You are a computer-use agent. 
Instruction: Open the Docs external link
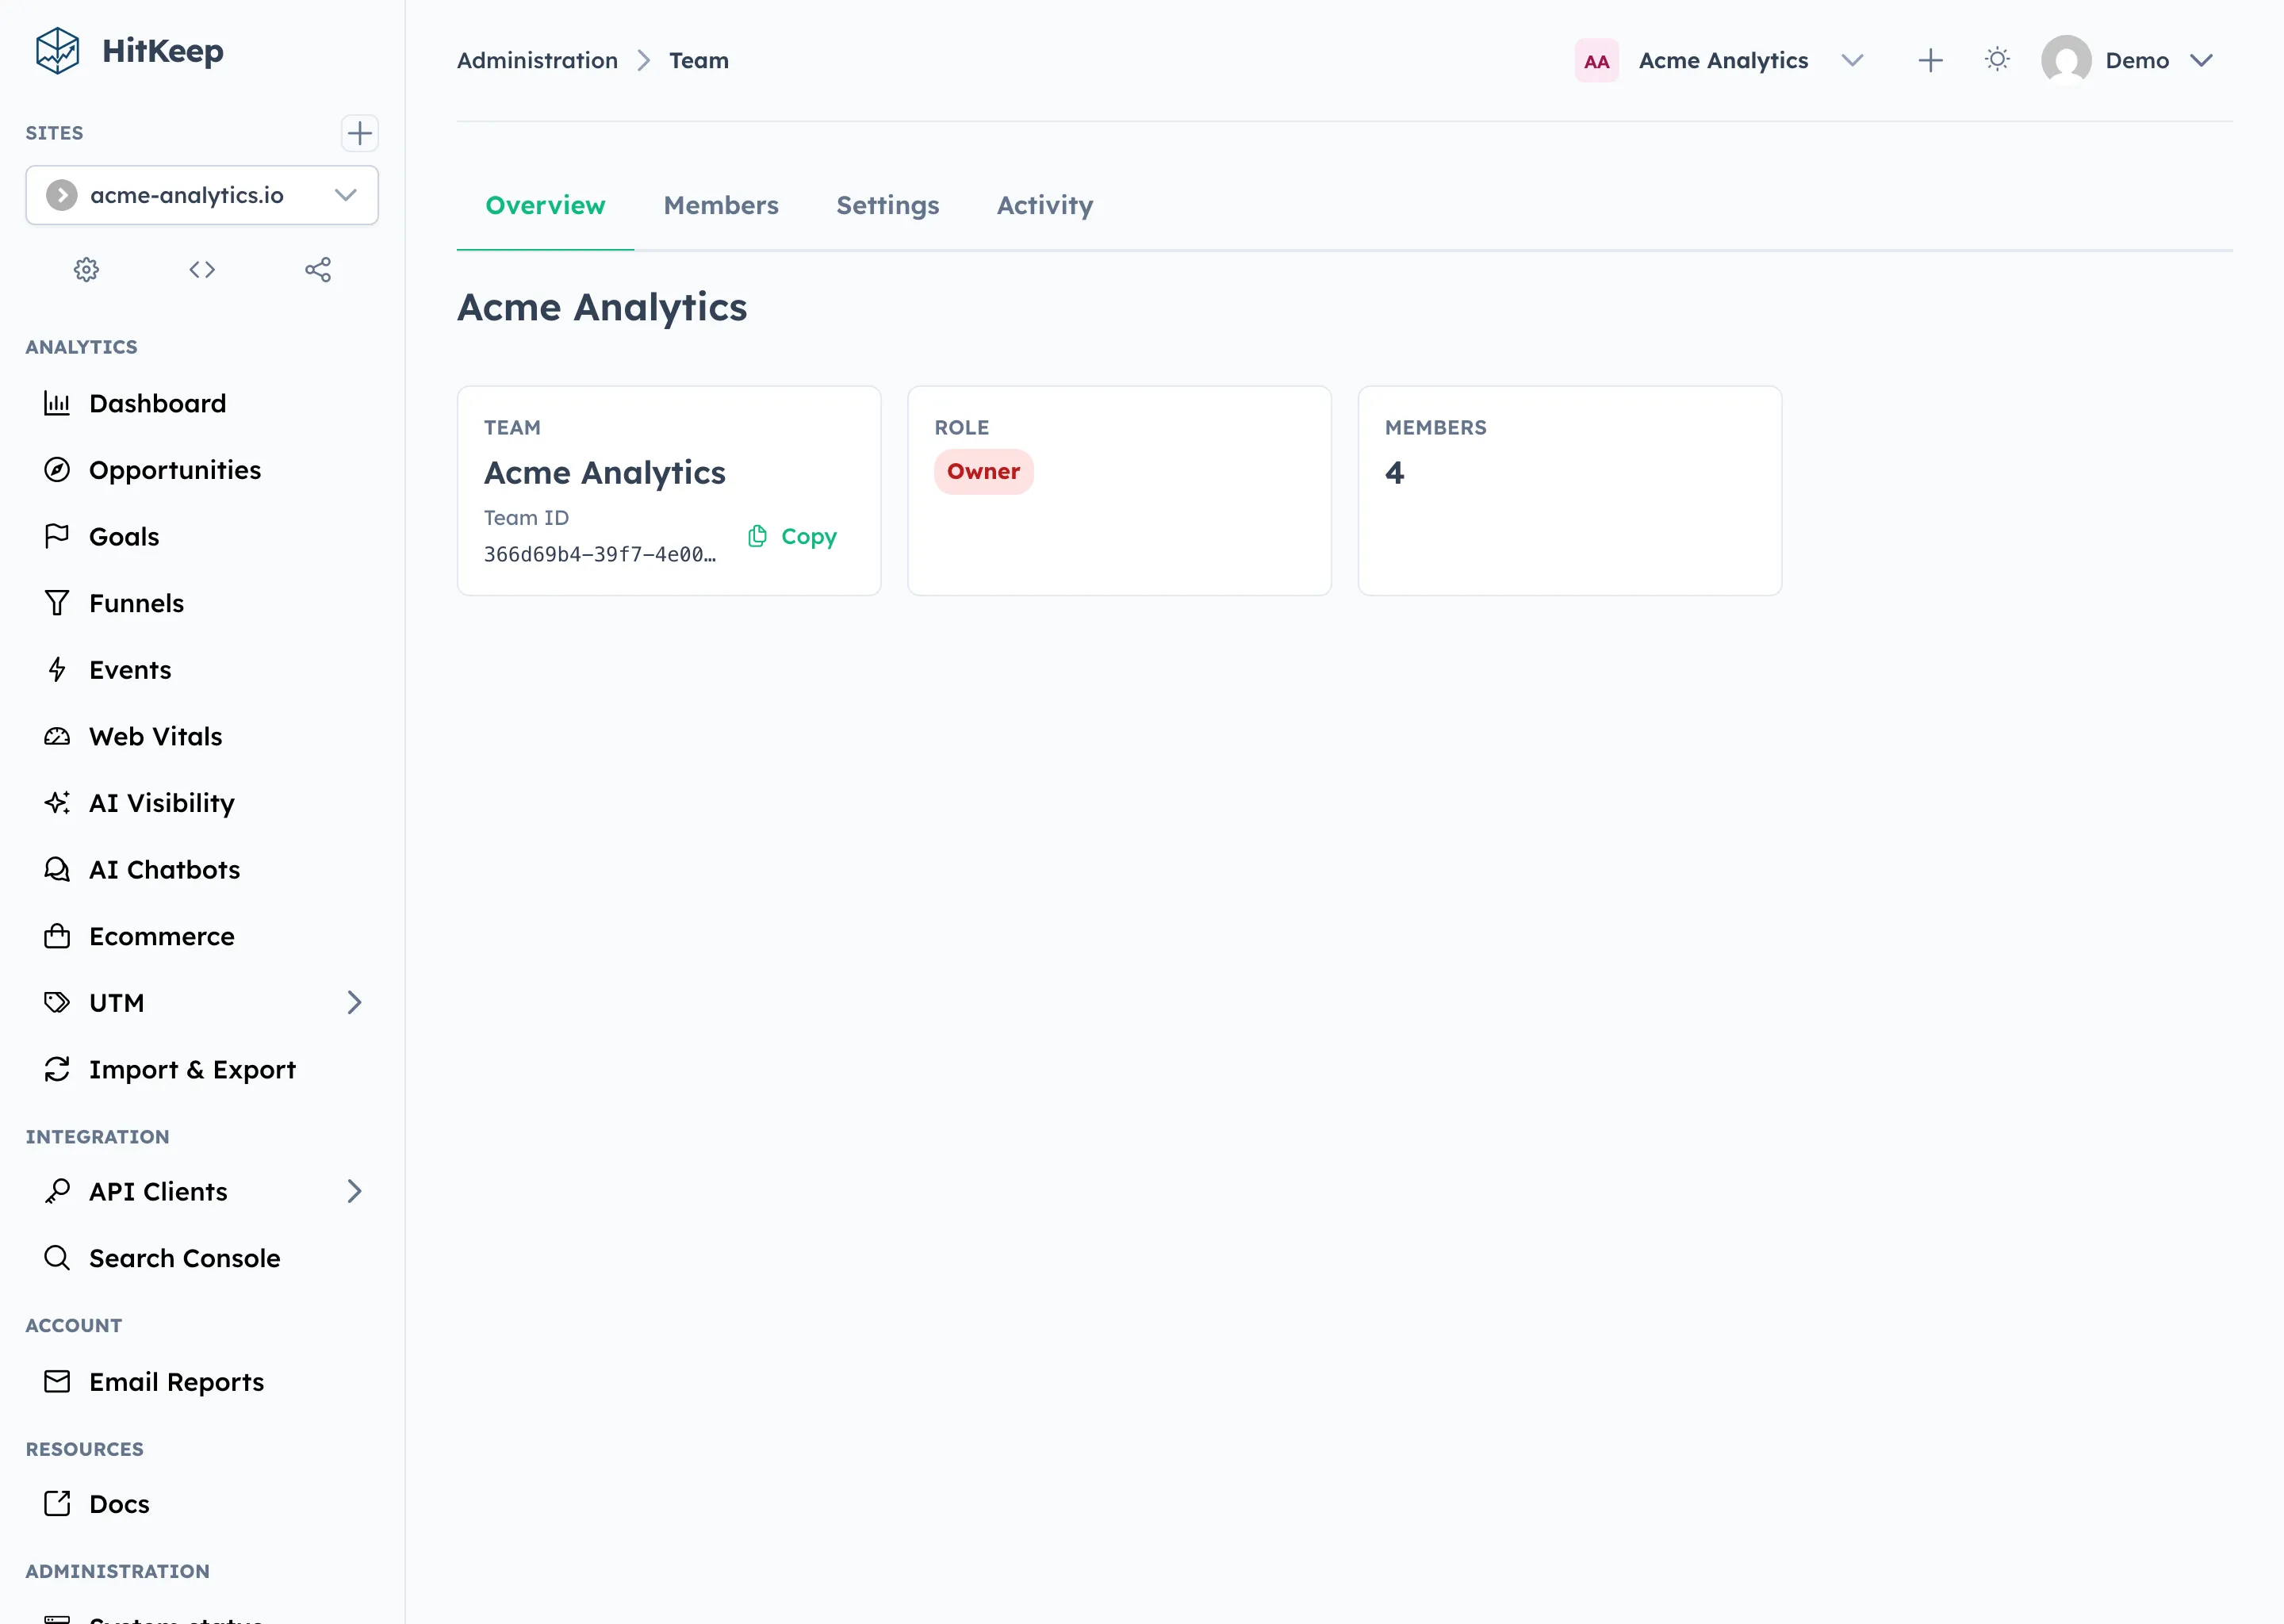pos(202,1504)
